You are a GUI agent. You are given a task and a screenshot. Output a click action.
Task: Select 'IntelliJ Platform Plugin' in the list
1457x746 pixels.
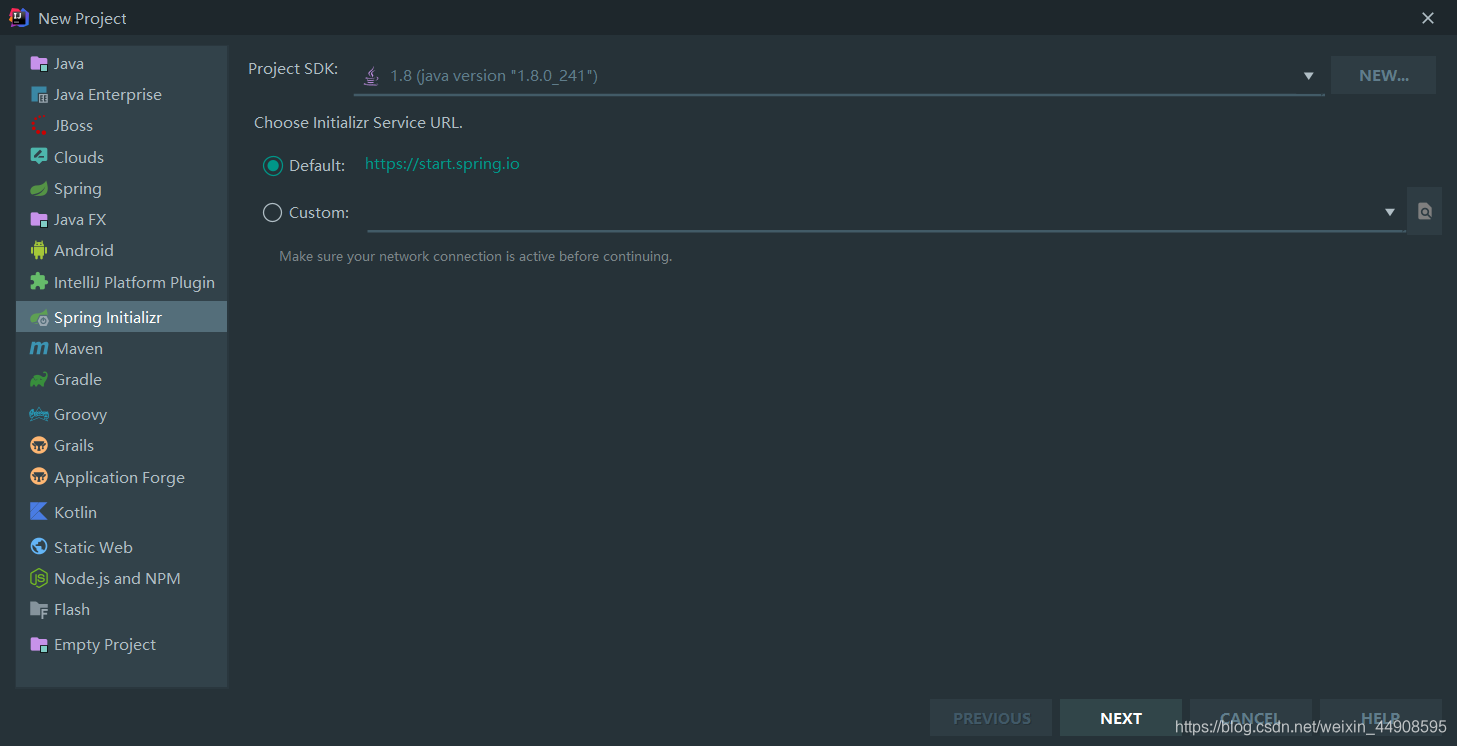(x=121, y=282)
